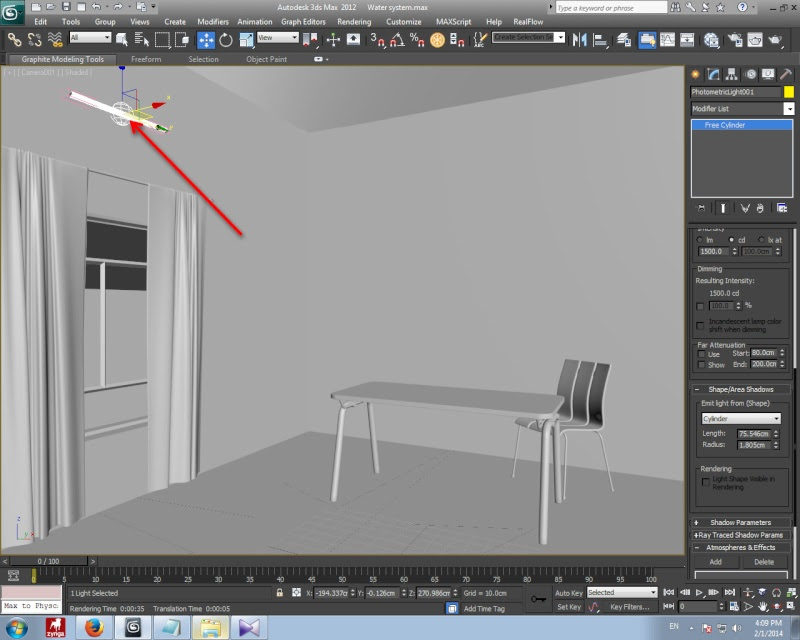Screen dimensions: 800x640
Task: Enable Light Shape Visible in Rendering
Action: [706, 482]
